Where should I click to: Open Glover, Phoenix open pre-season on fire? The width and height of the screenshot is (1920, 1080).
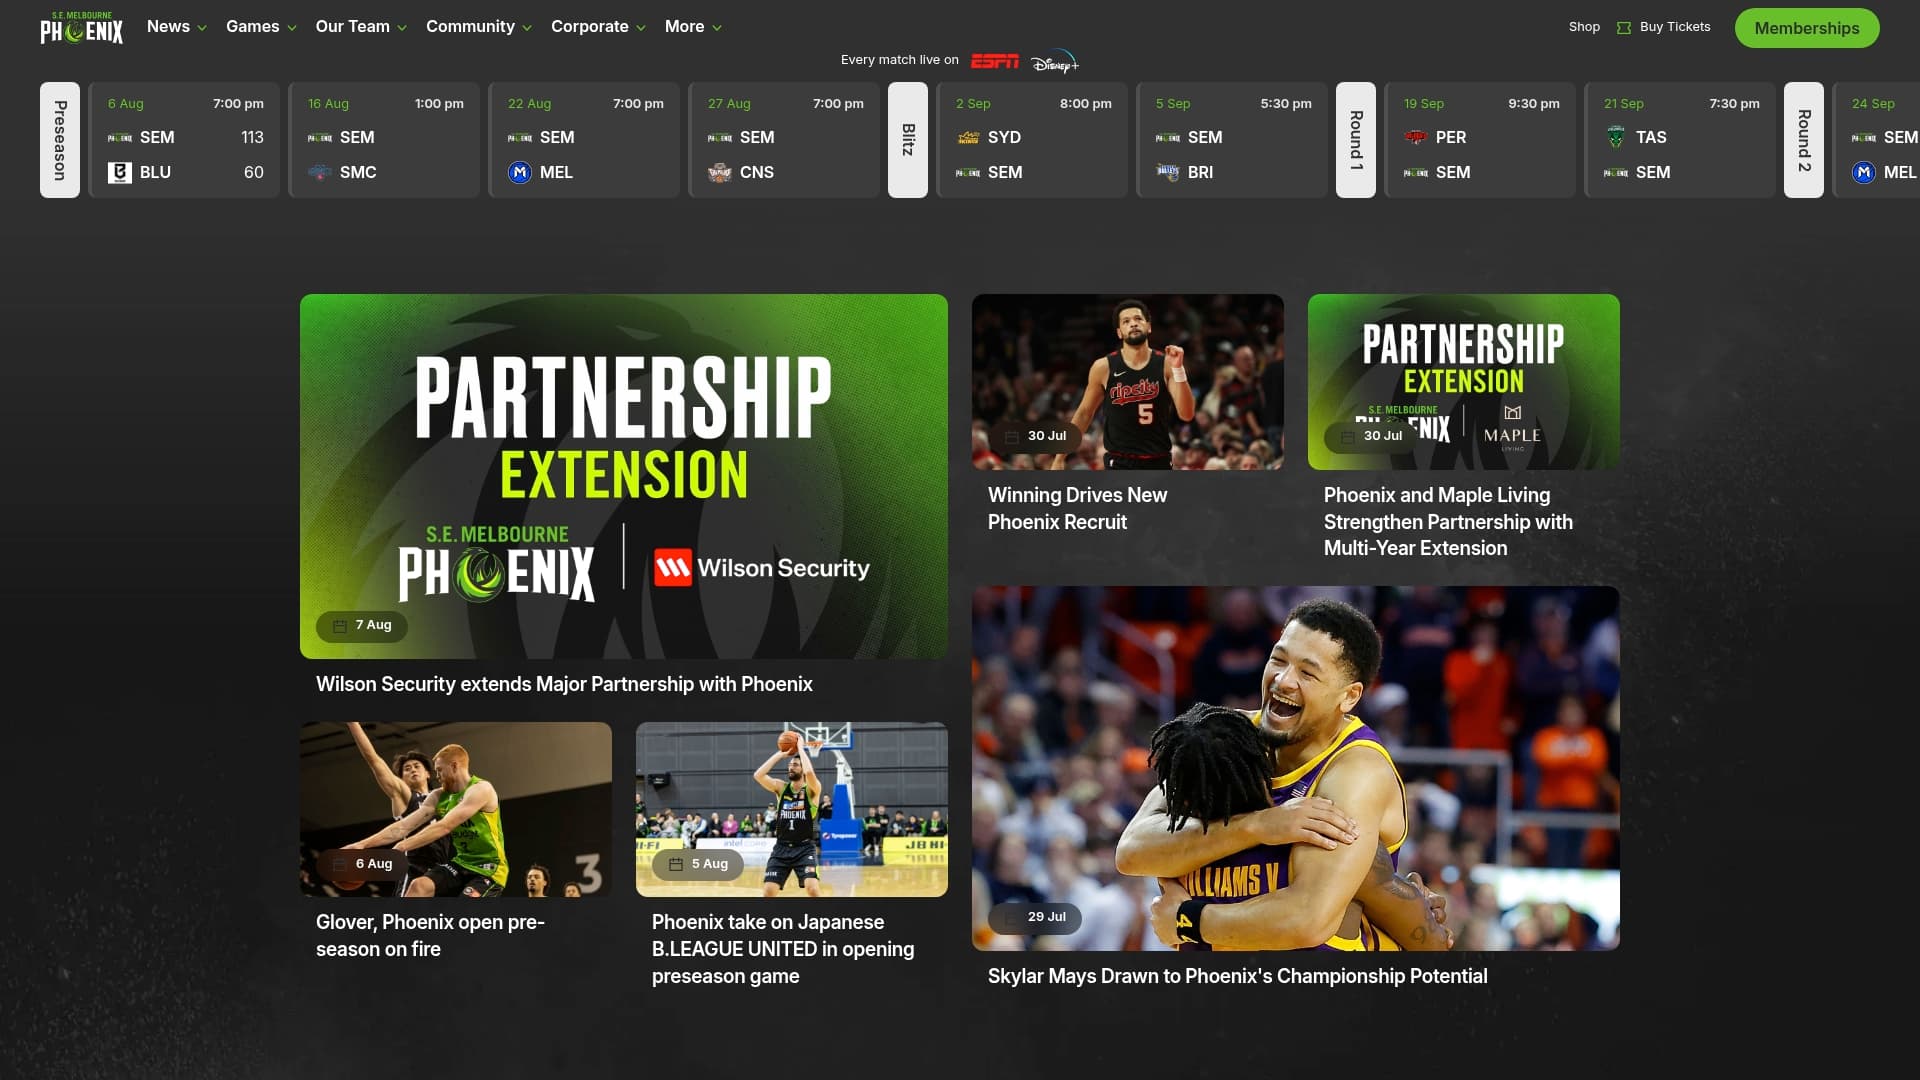(430, 936)
